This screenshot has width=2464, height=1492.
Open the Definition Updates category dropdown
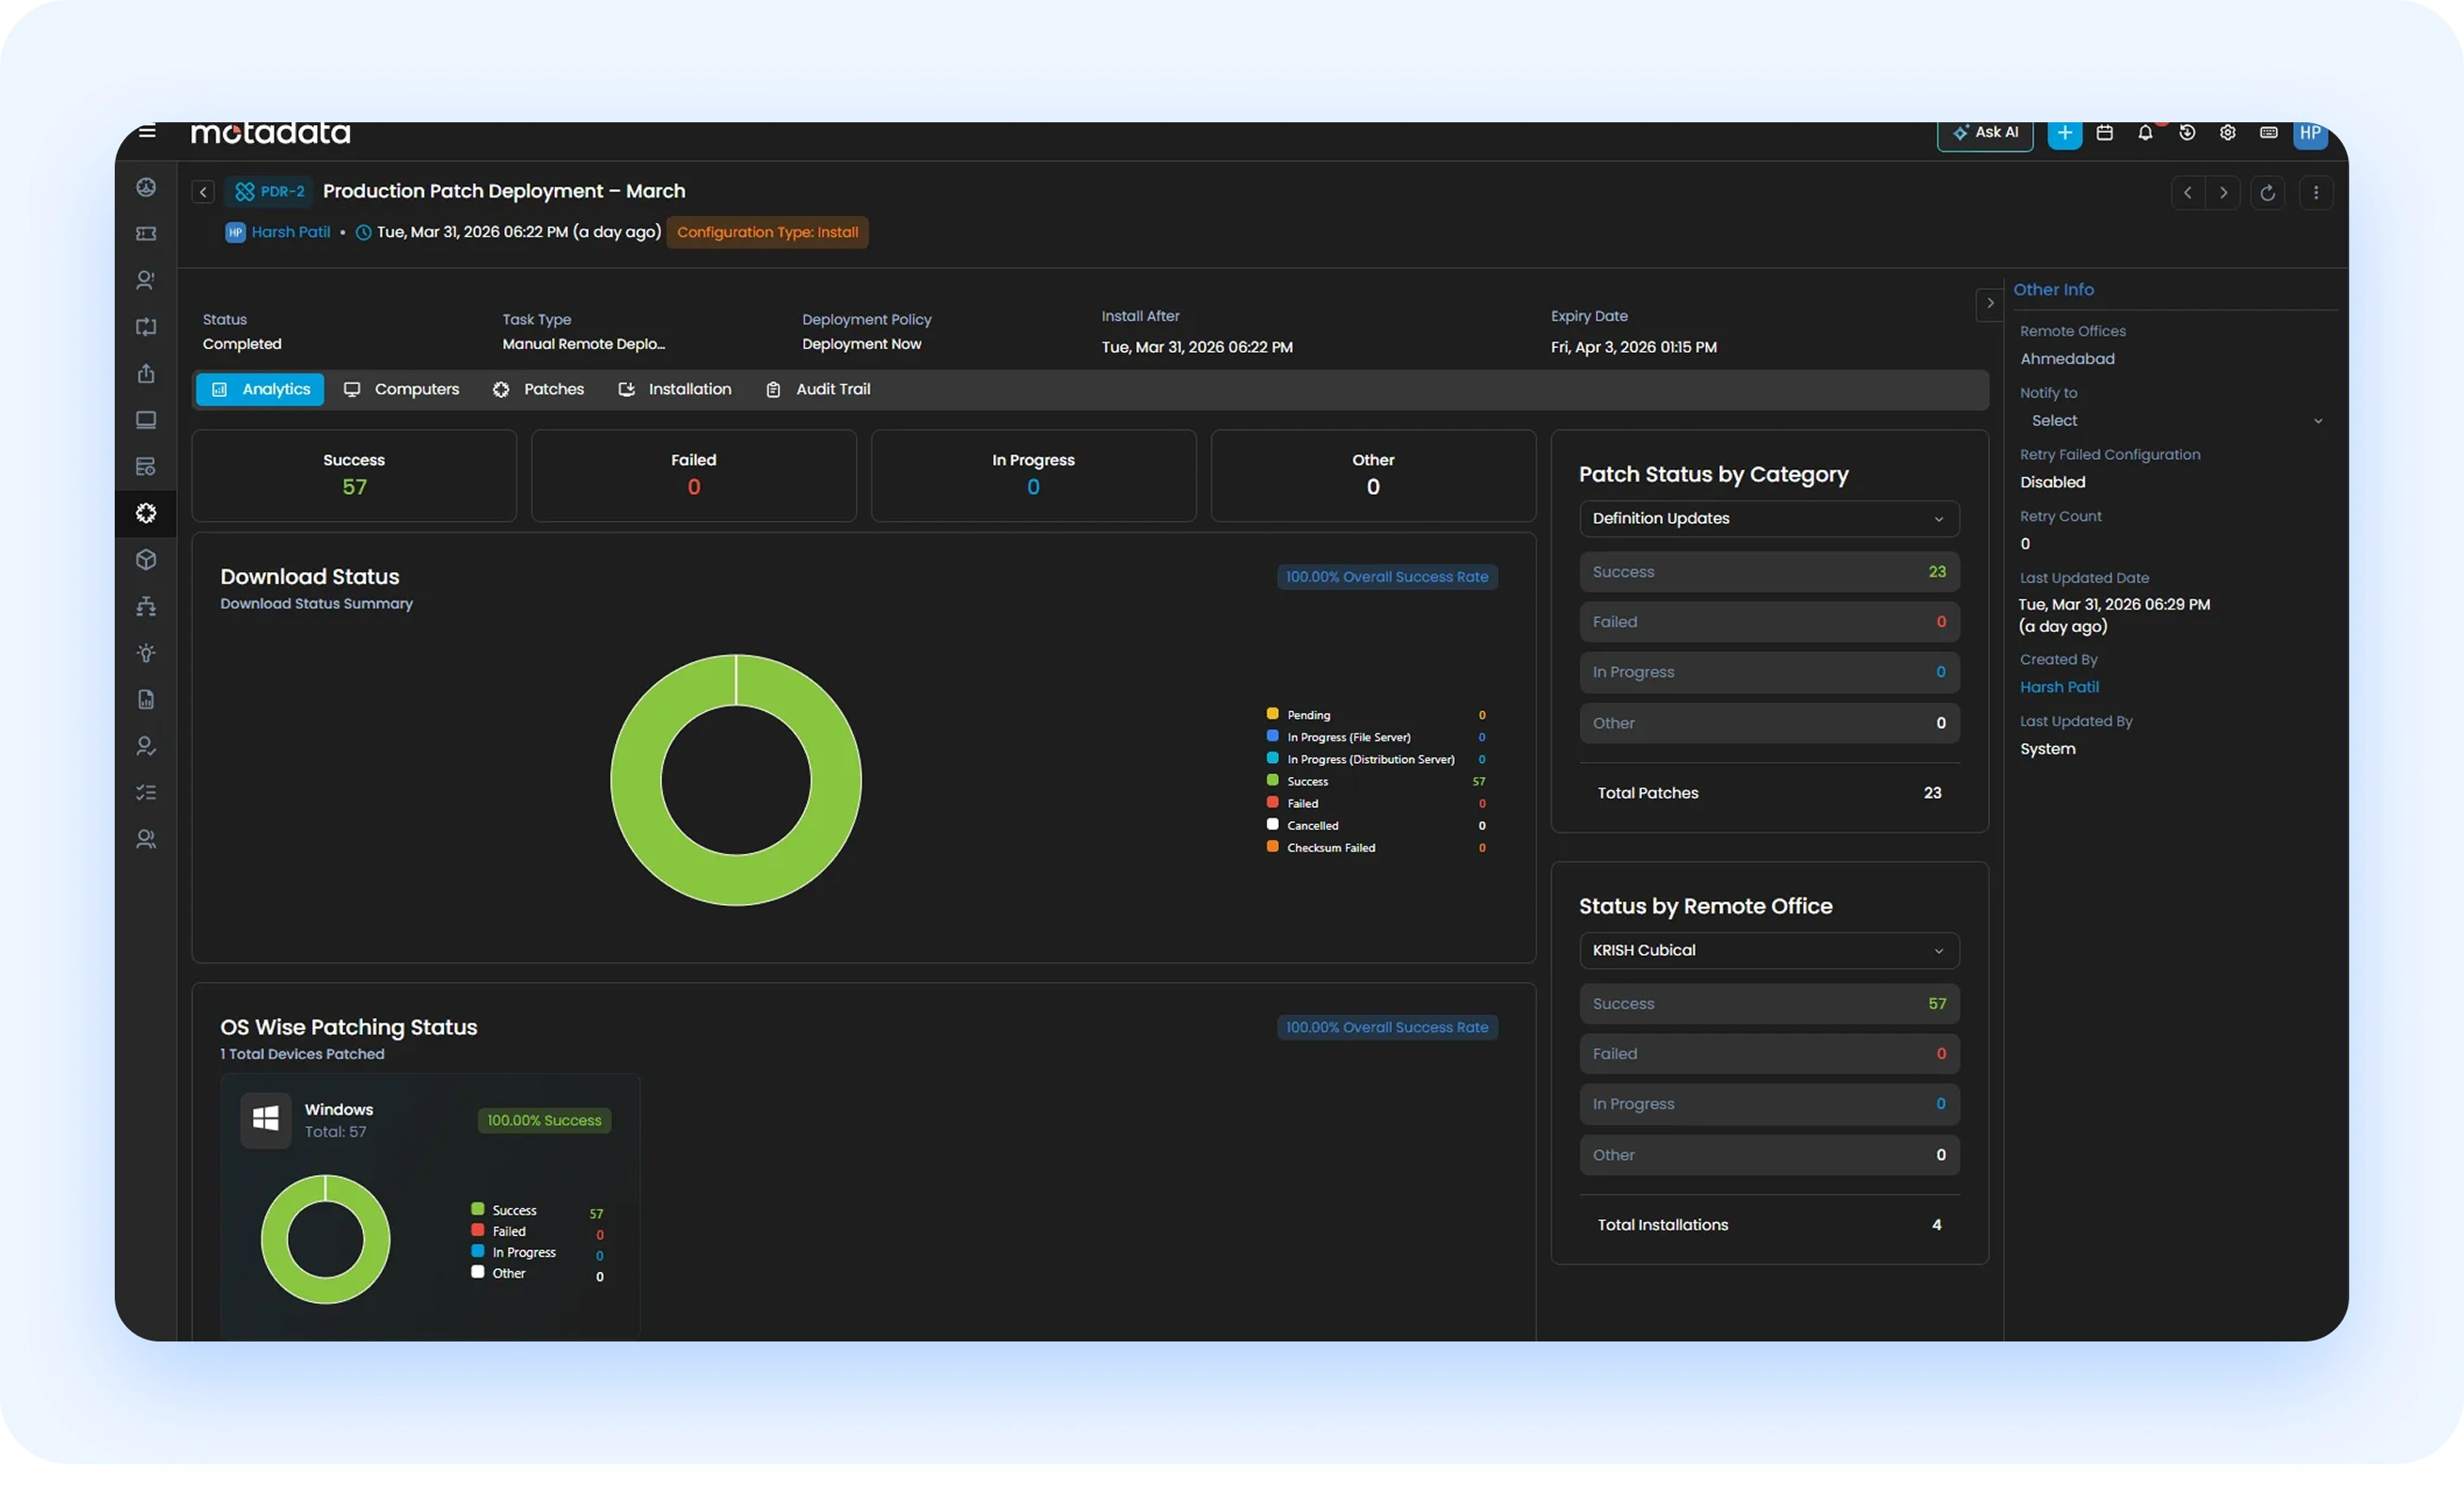pos(1768,518)
